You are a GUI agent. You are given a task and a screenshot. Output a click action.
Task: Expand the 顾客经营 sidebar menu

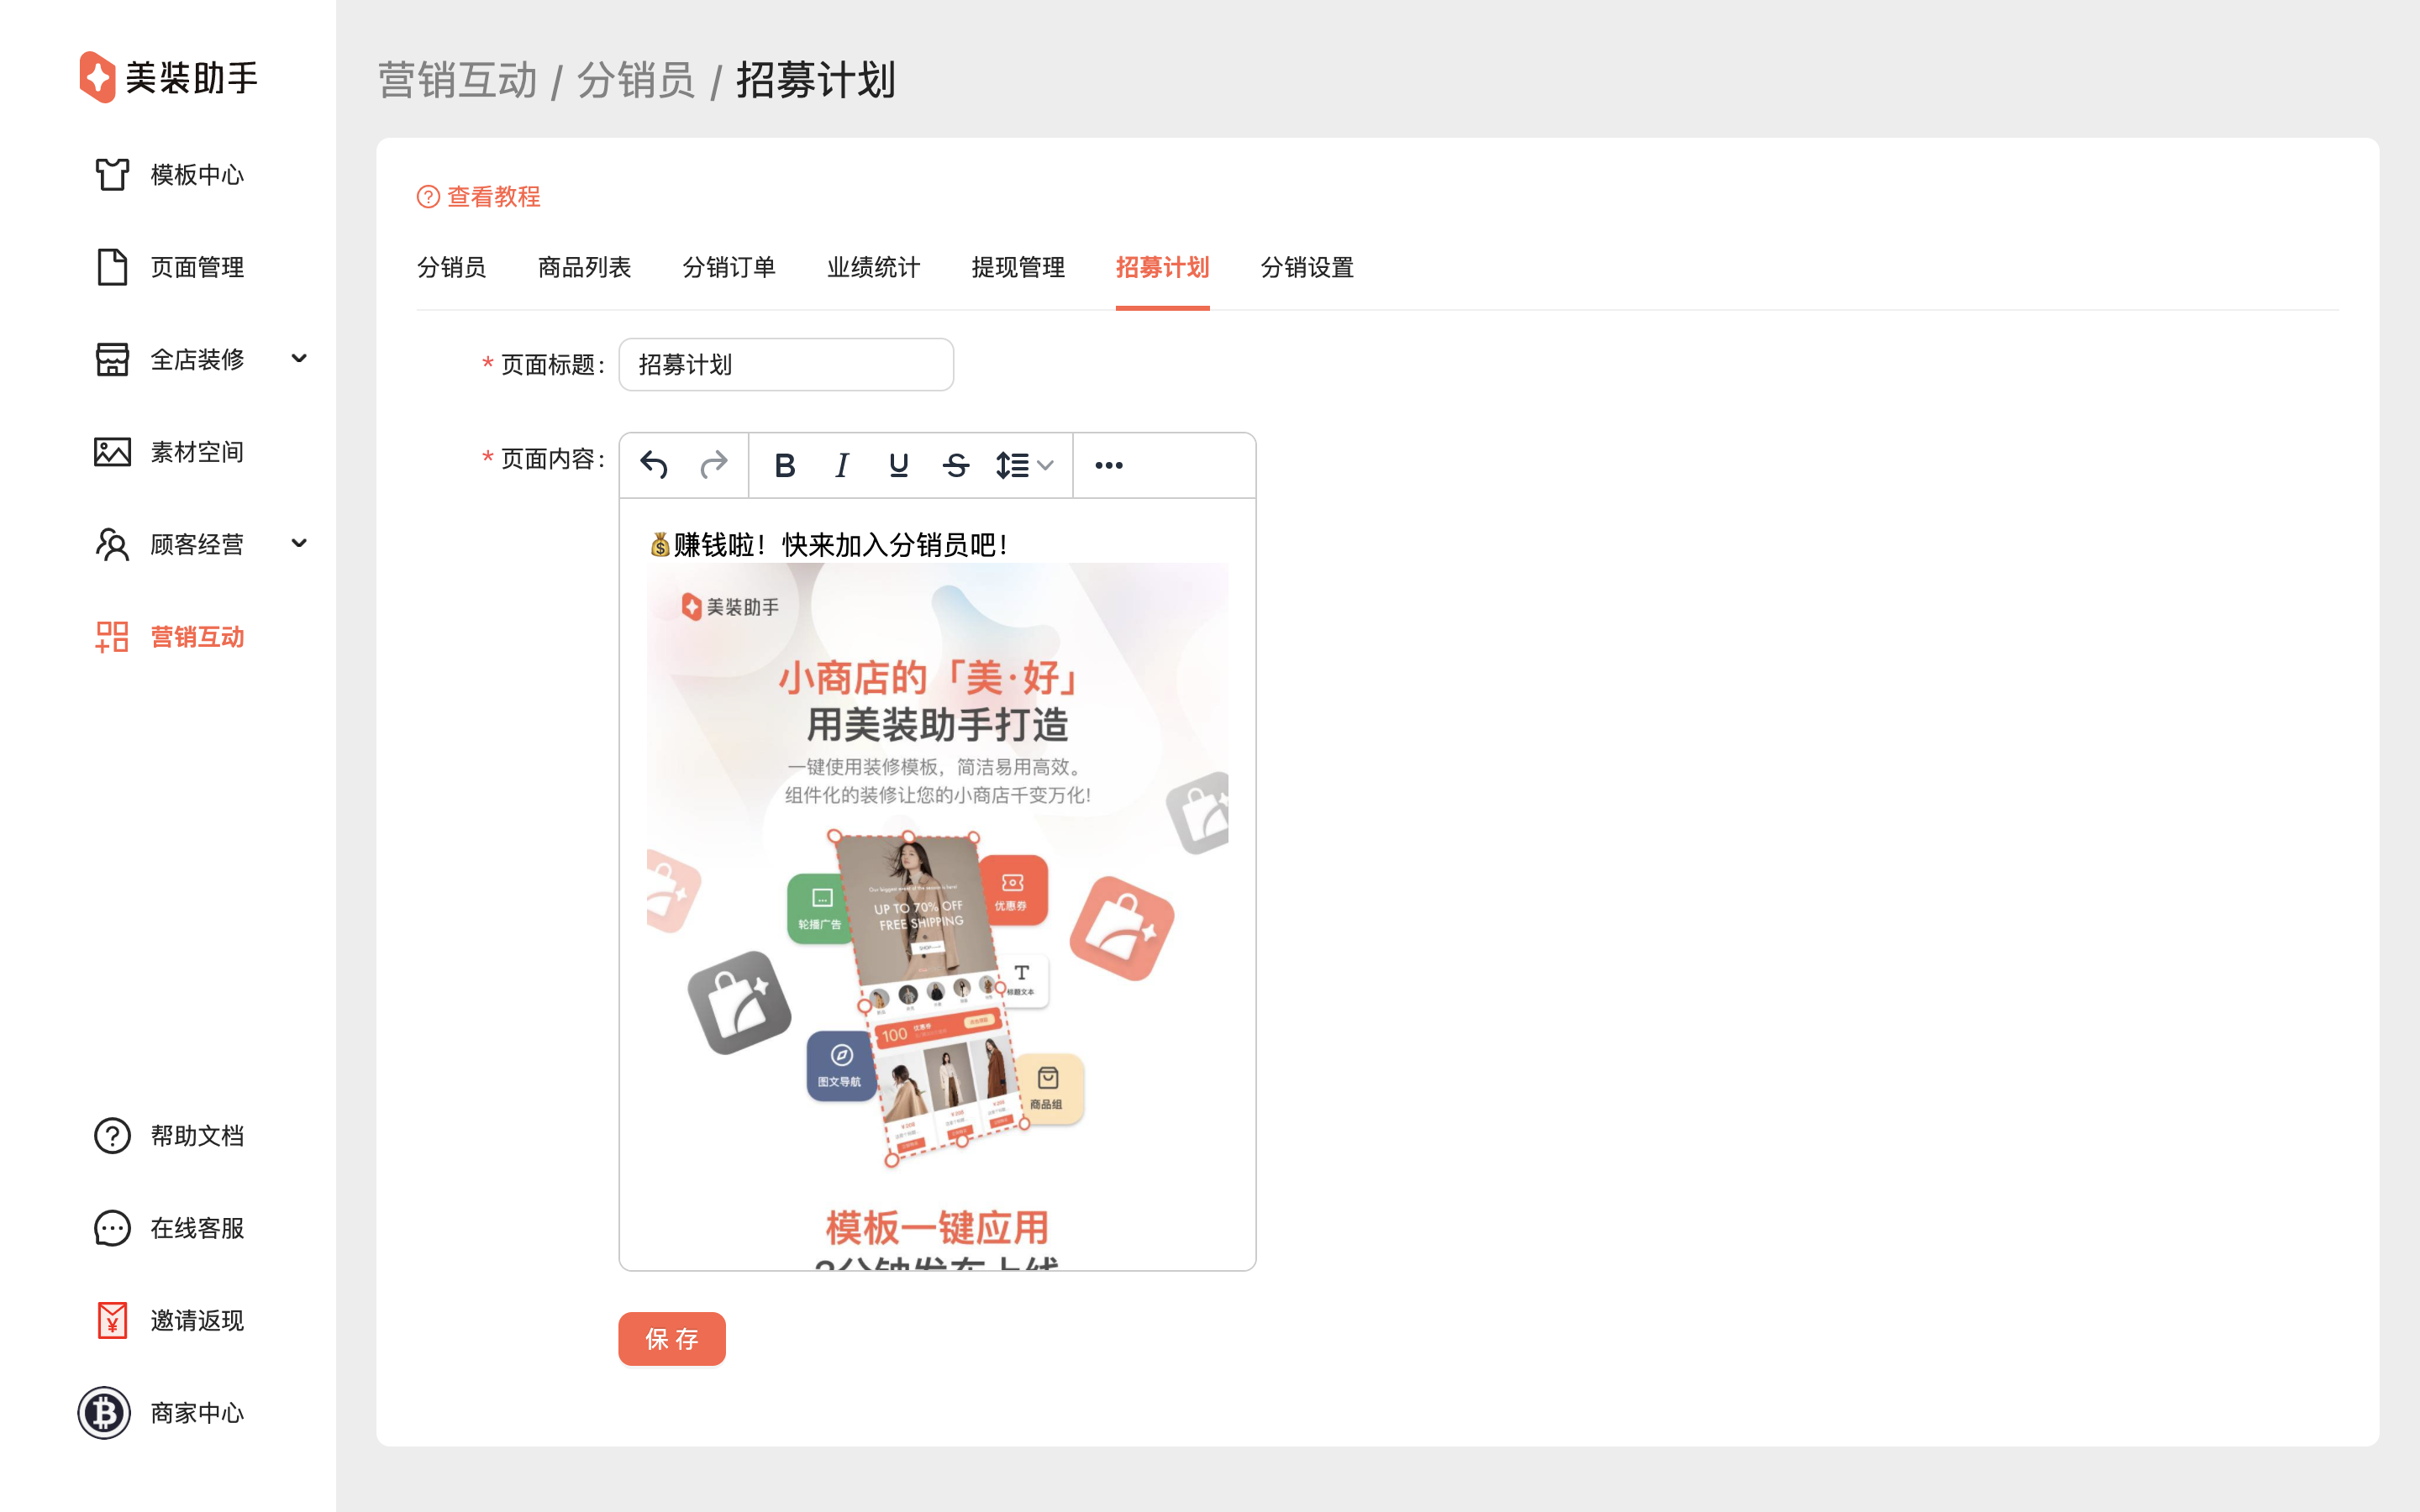click(299, 544)
